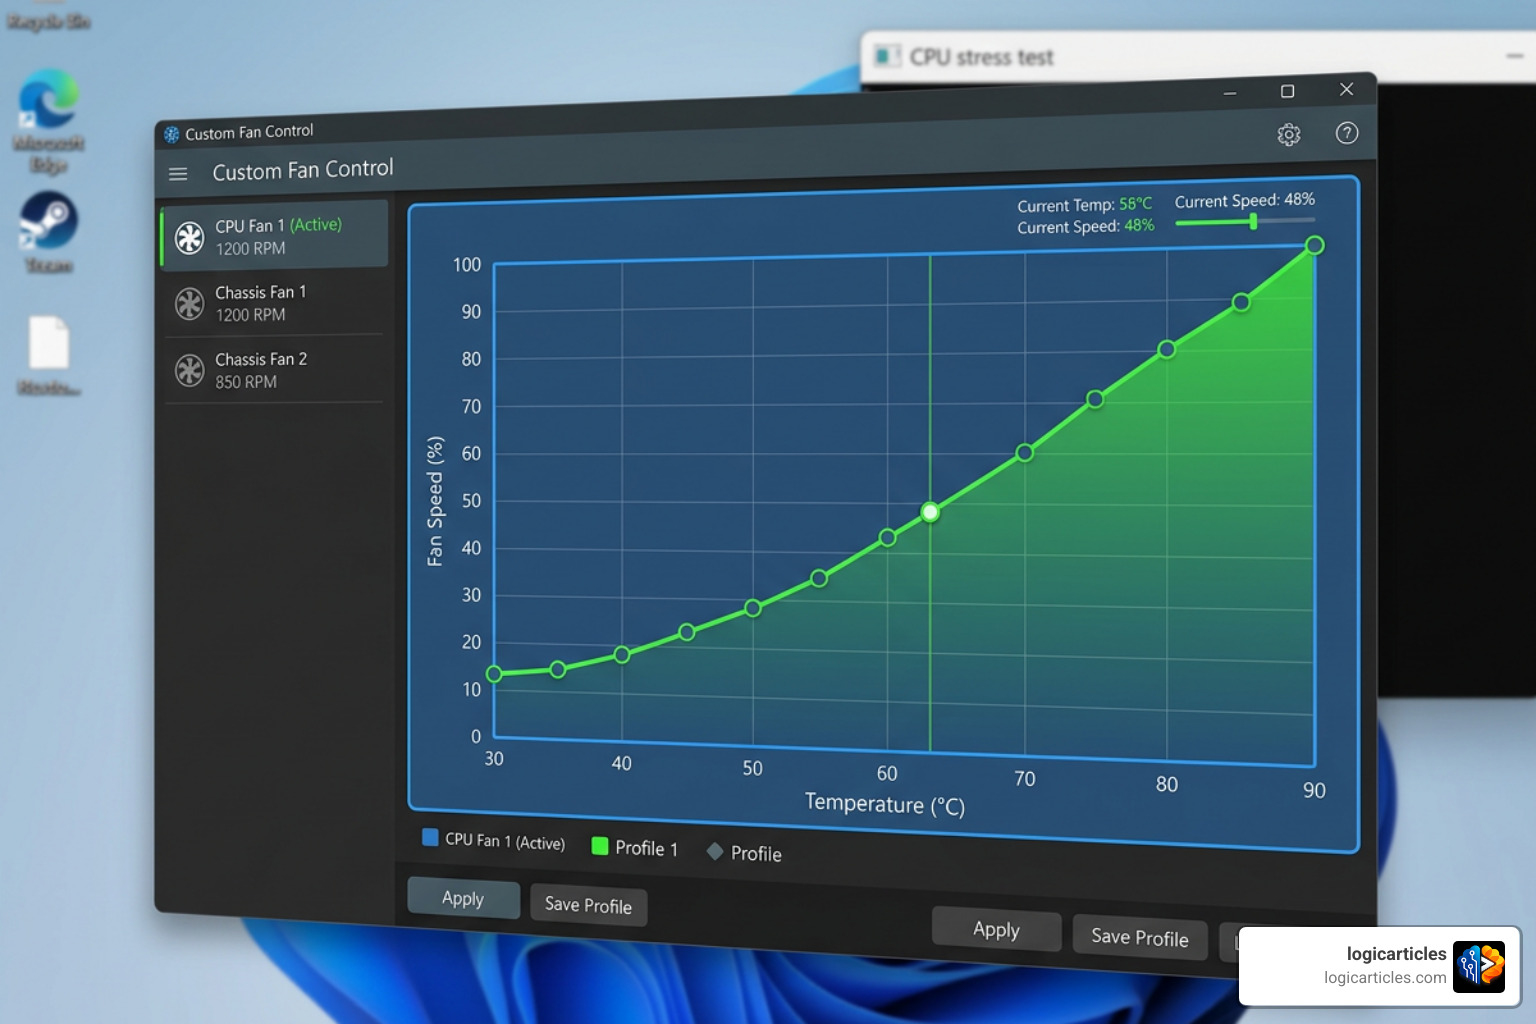Screen dimensions: 1536x1024
Task: Click the right Apply button
Action: (x=996, y=929)
